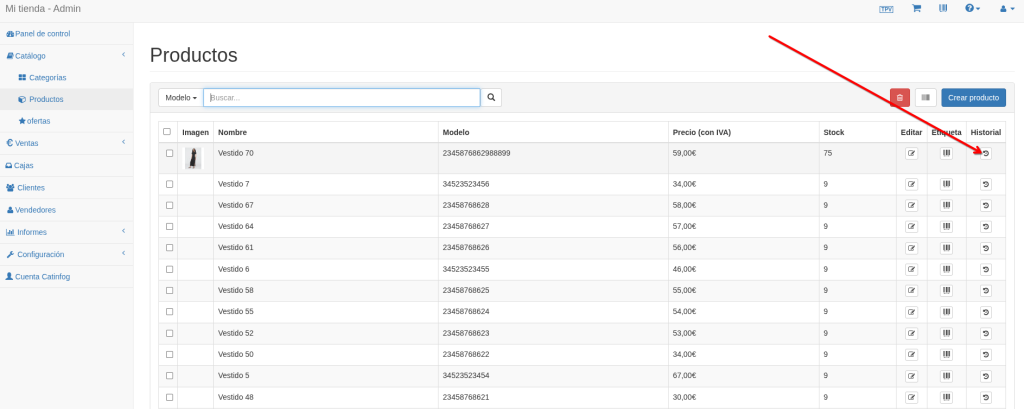This screenshot has height=409, width=1024.
Task: Click edit icon for Vestido 7
Action: (911, 184)
